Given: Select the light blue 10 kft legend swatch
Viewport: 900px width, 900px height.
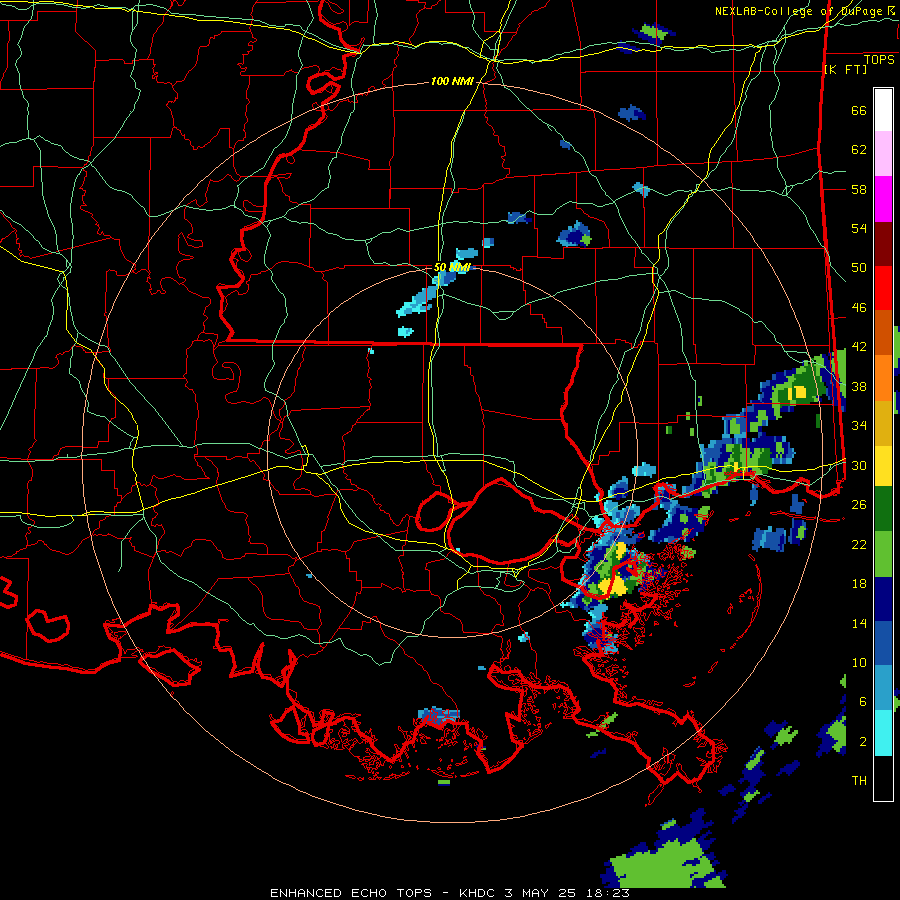Looking at the screenshot, I should pos(883,688).
